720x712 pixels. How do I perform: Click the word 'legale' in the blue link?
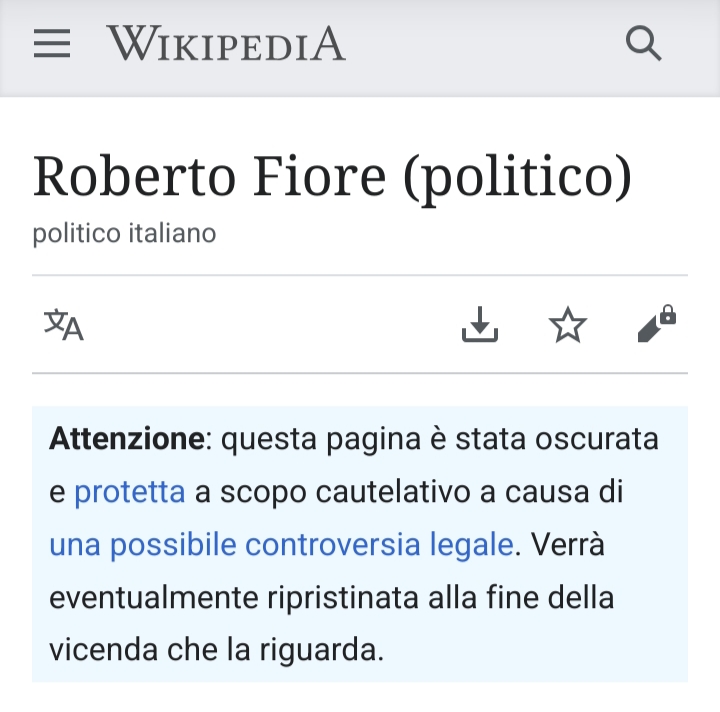coord(472,544)
